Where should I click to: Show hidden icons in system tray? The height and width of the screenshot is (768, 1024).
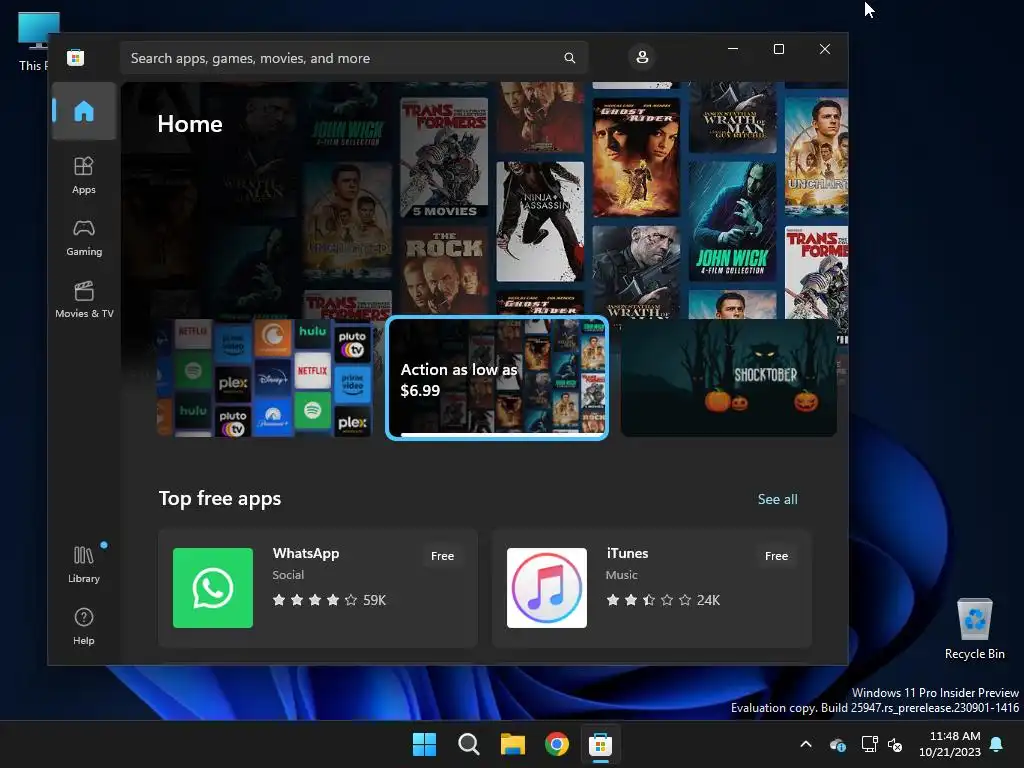(x=806, y=744)
